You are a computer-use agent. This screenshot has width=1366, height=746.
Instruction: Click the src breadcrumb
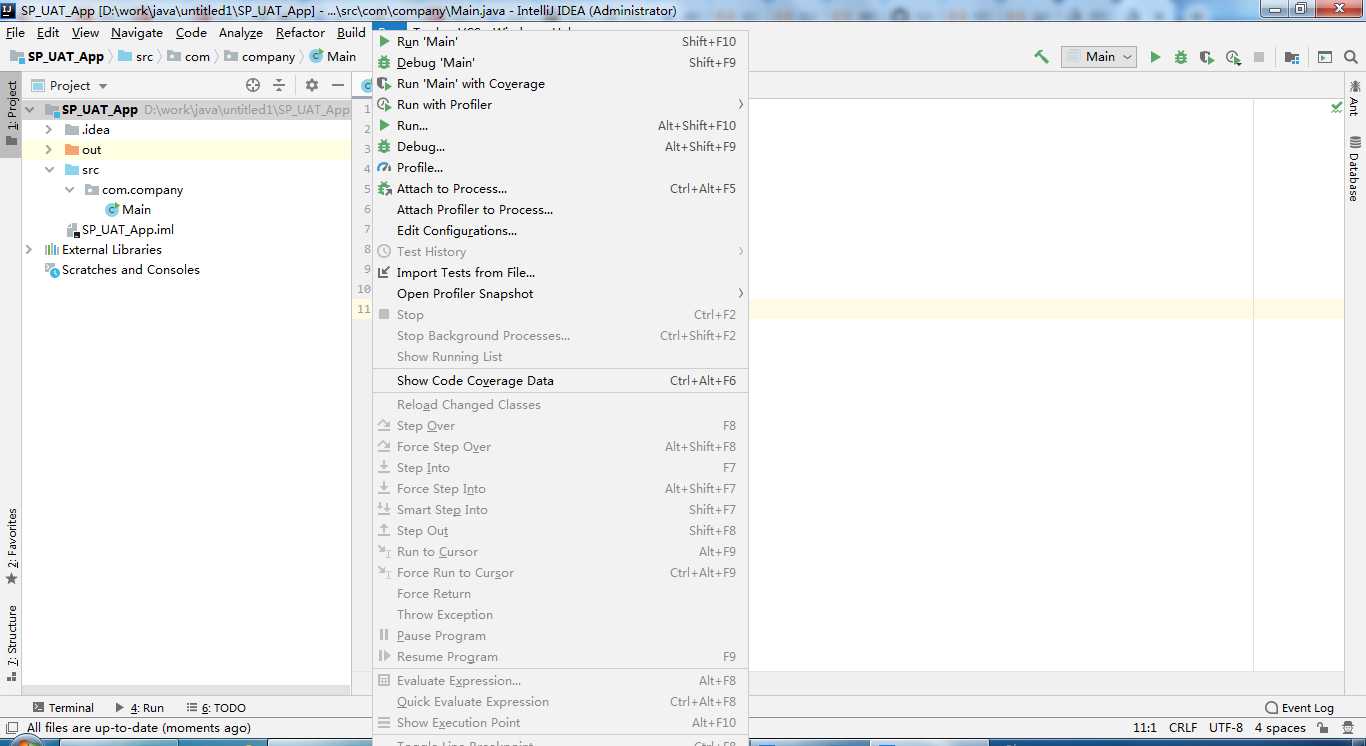135,56
